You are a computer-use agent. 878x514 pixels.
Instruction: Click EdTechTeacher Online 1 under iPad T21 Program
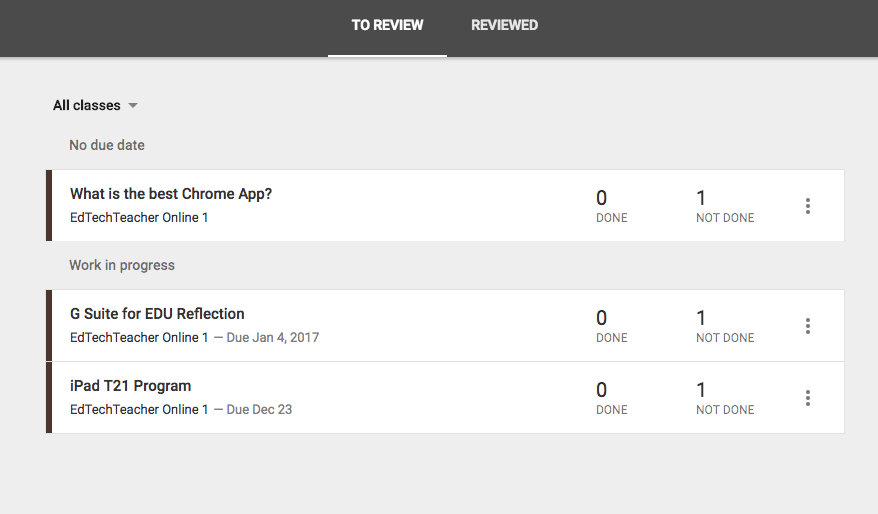pos(139,409)
